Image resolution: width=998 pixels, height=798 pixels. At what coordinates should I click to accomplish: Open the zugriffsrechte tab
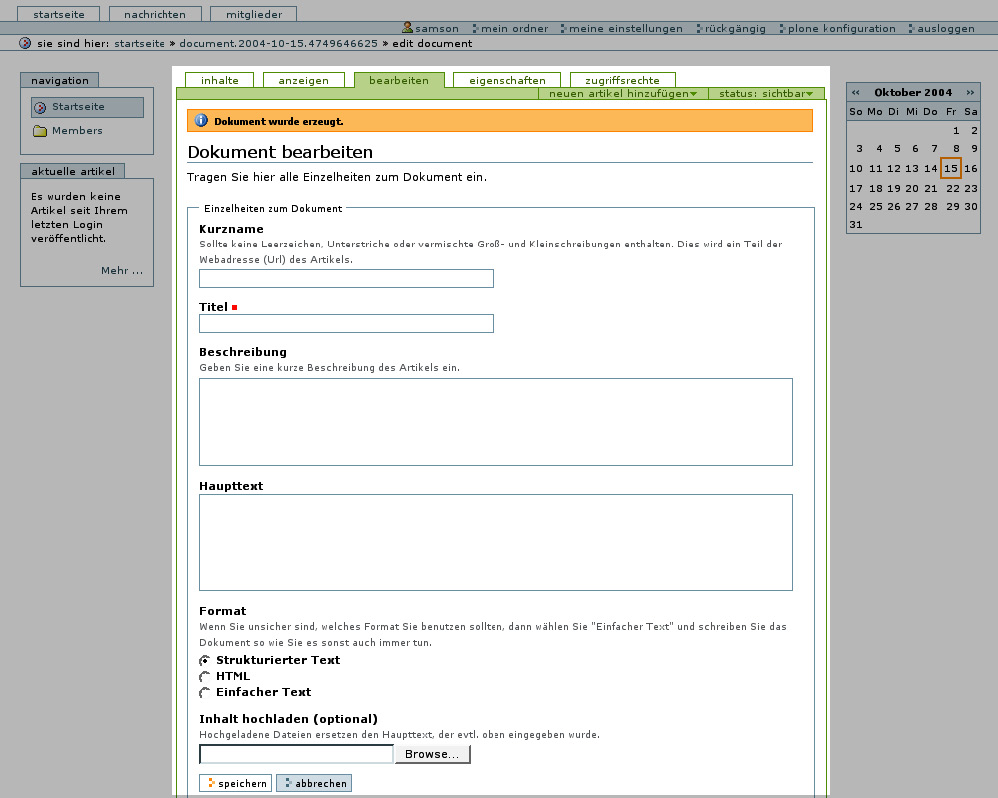tap(622, 80)
